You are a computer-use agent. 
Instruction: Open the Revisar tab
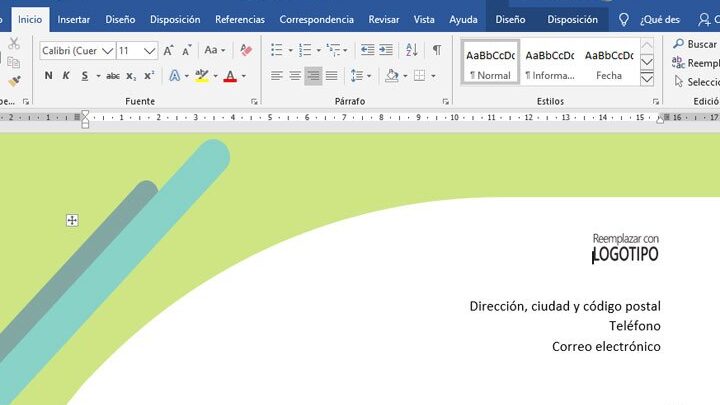tap(384, 19)
